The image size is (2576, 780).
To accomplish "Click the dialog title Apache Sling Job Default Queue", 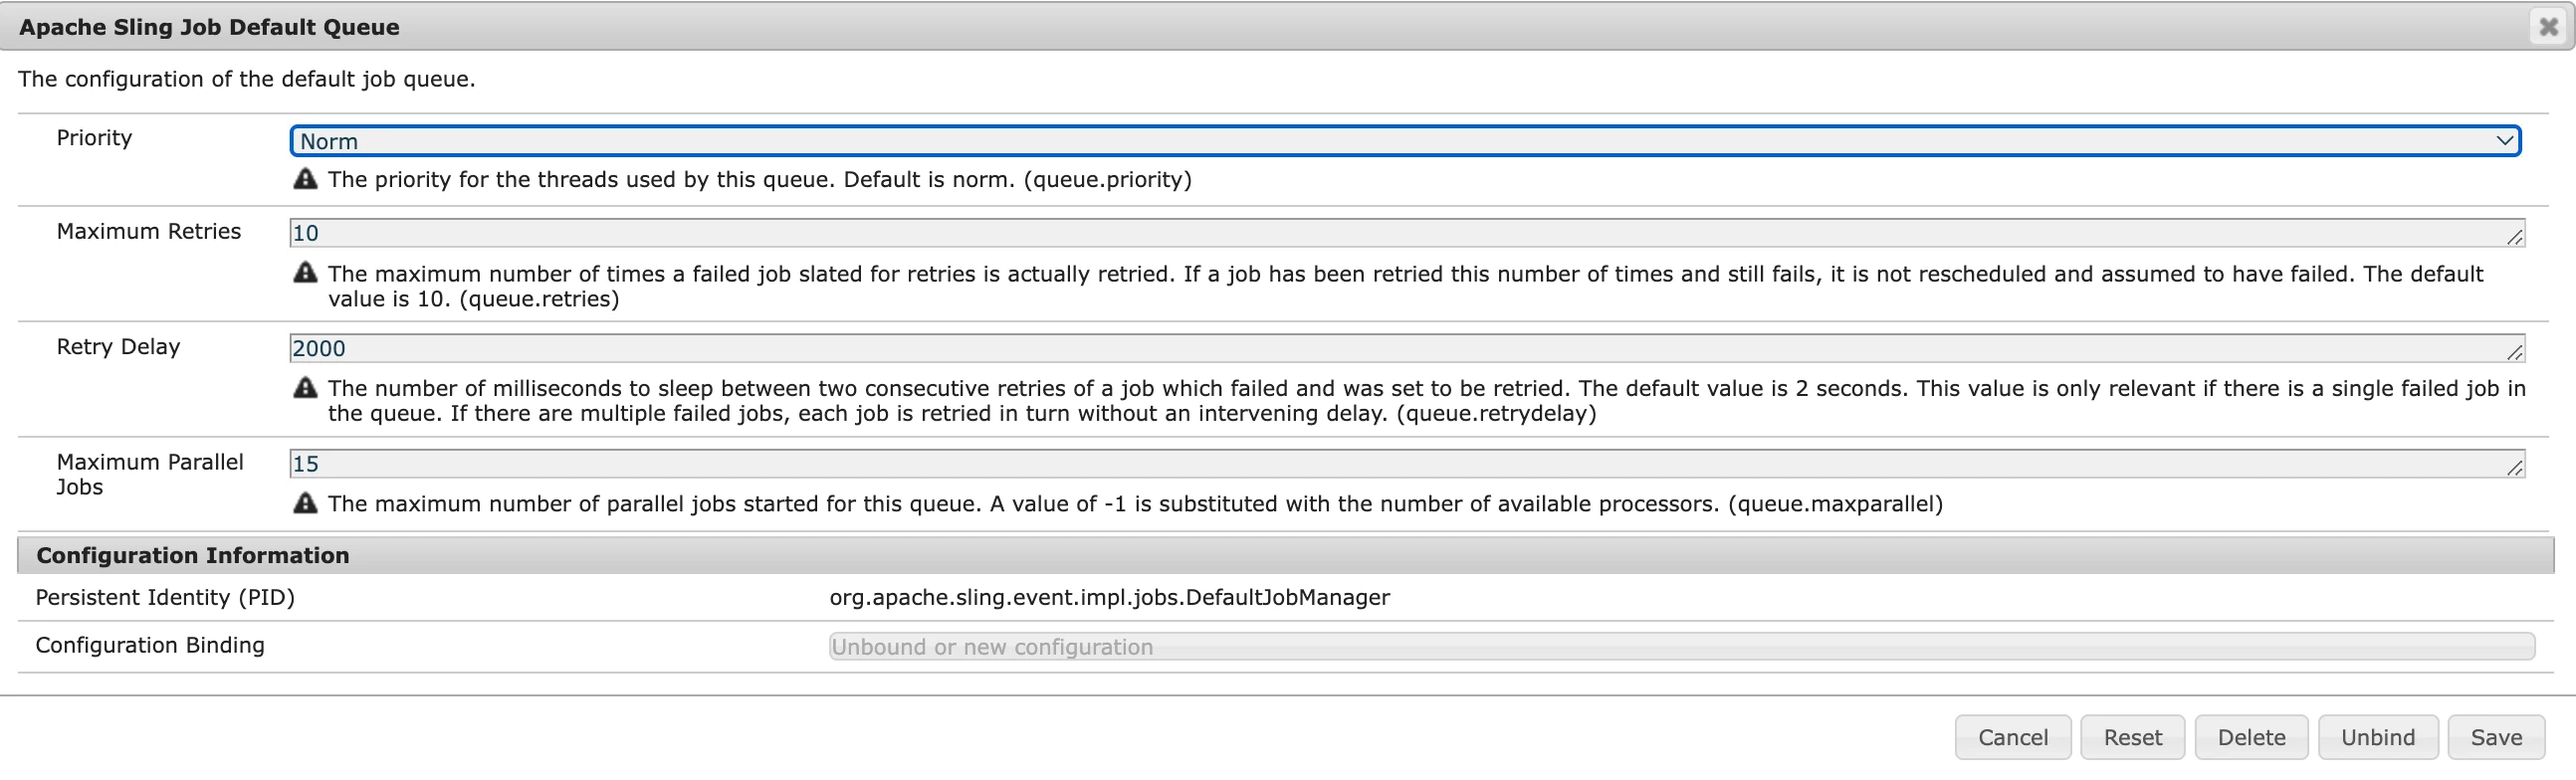I will tap(209, 27).
